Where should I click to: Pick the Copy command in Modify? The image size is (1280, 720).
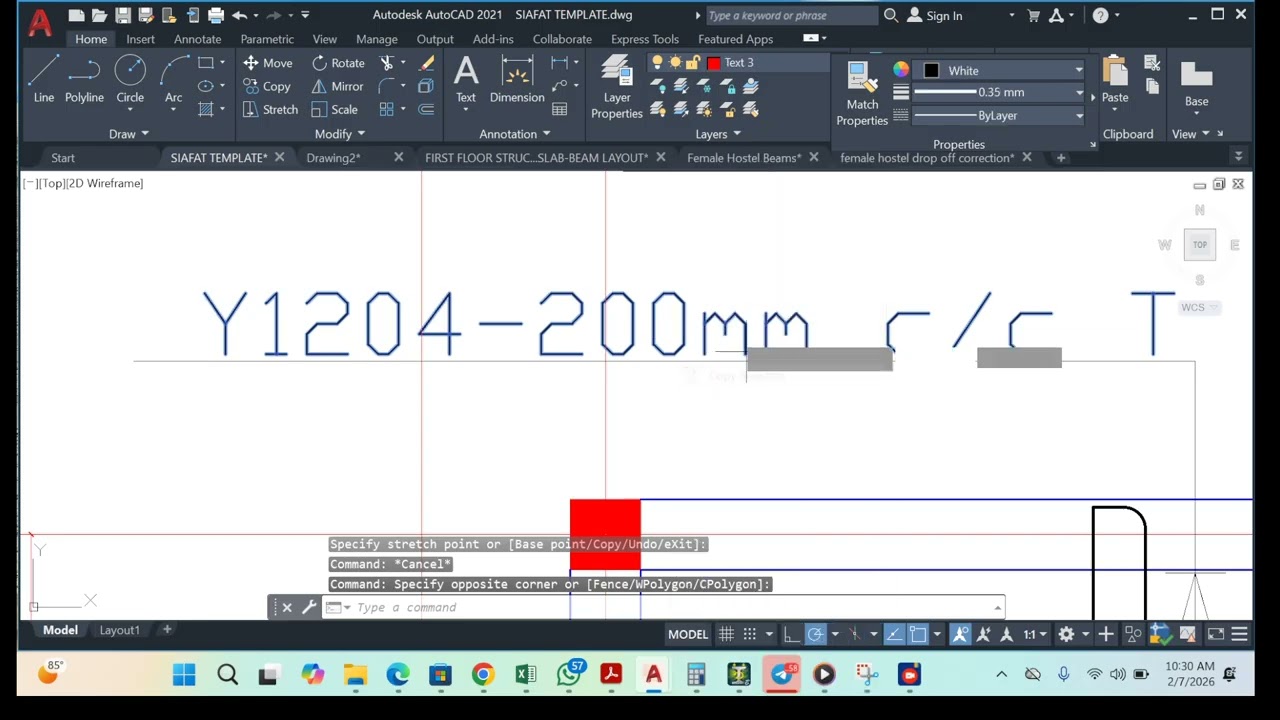[266, 86]
